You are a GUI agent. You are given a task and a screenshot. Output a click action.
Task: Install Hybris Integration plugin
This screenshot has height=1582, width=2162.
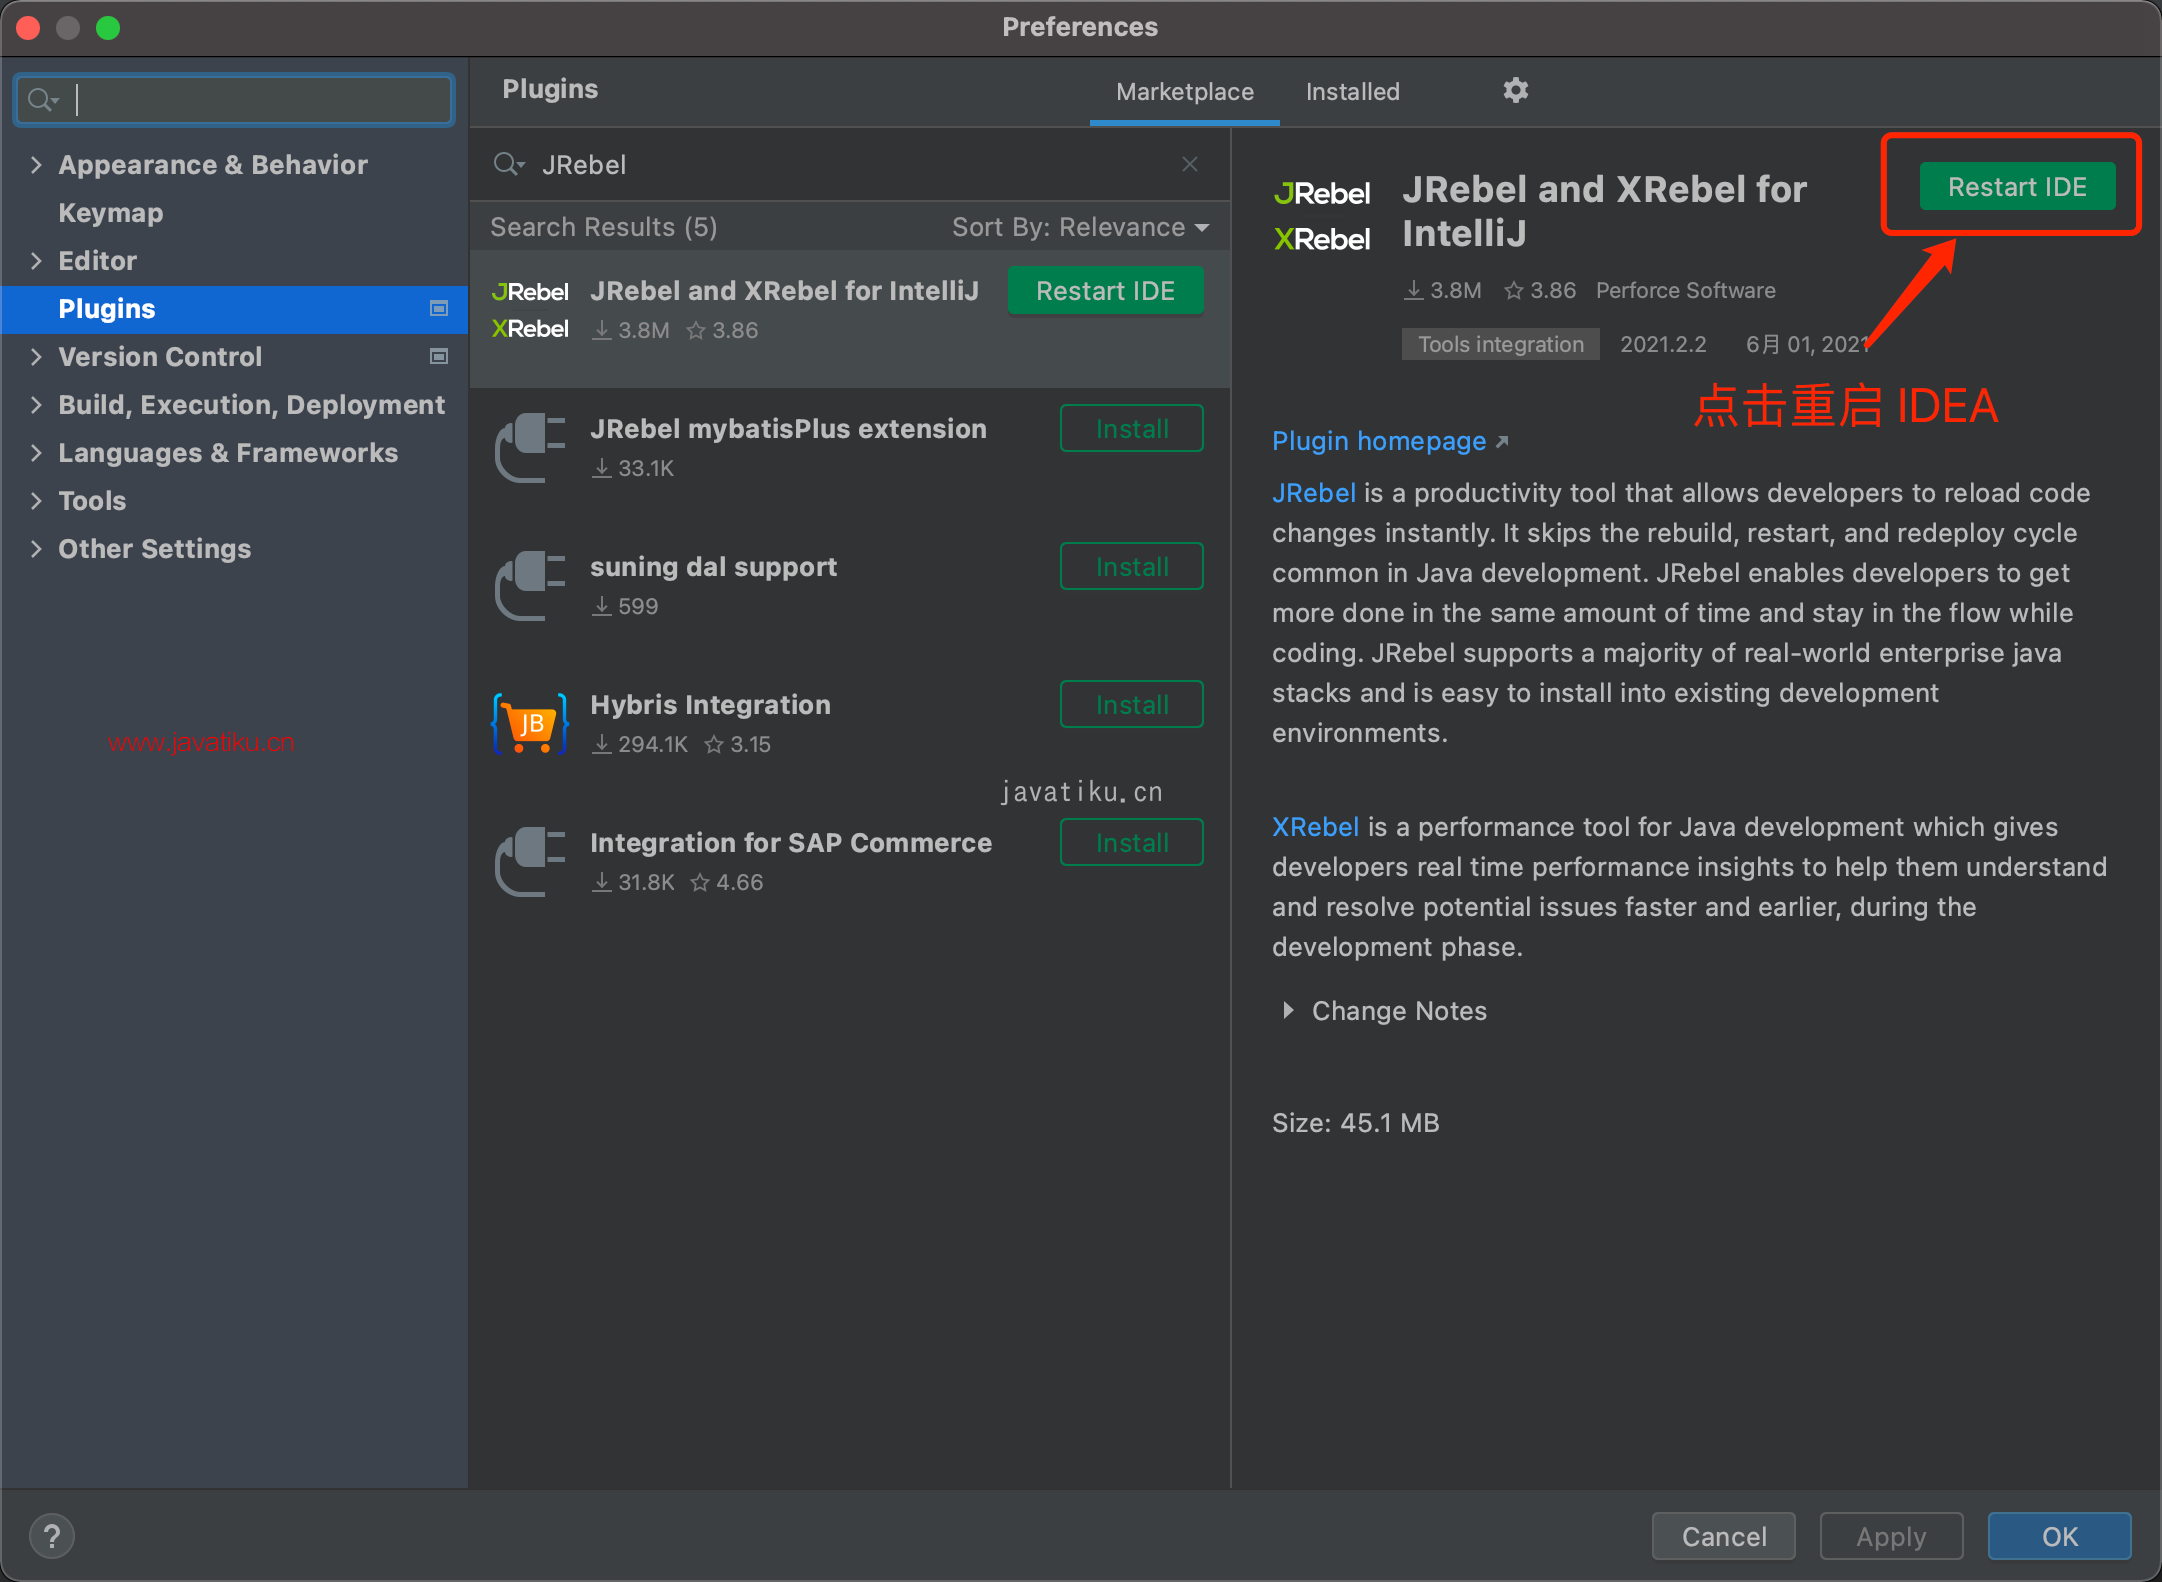tap(1132, 705)
